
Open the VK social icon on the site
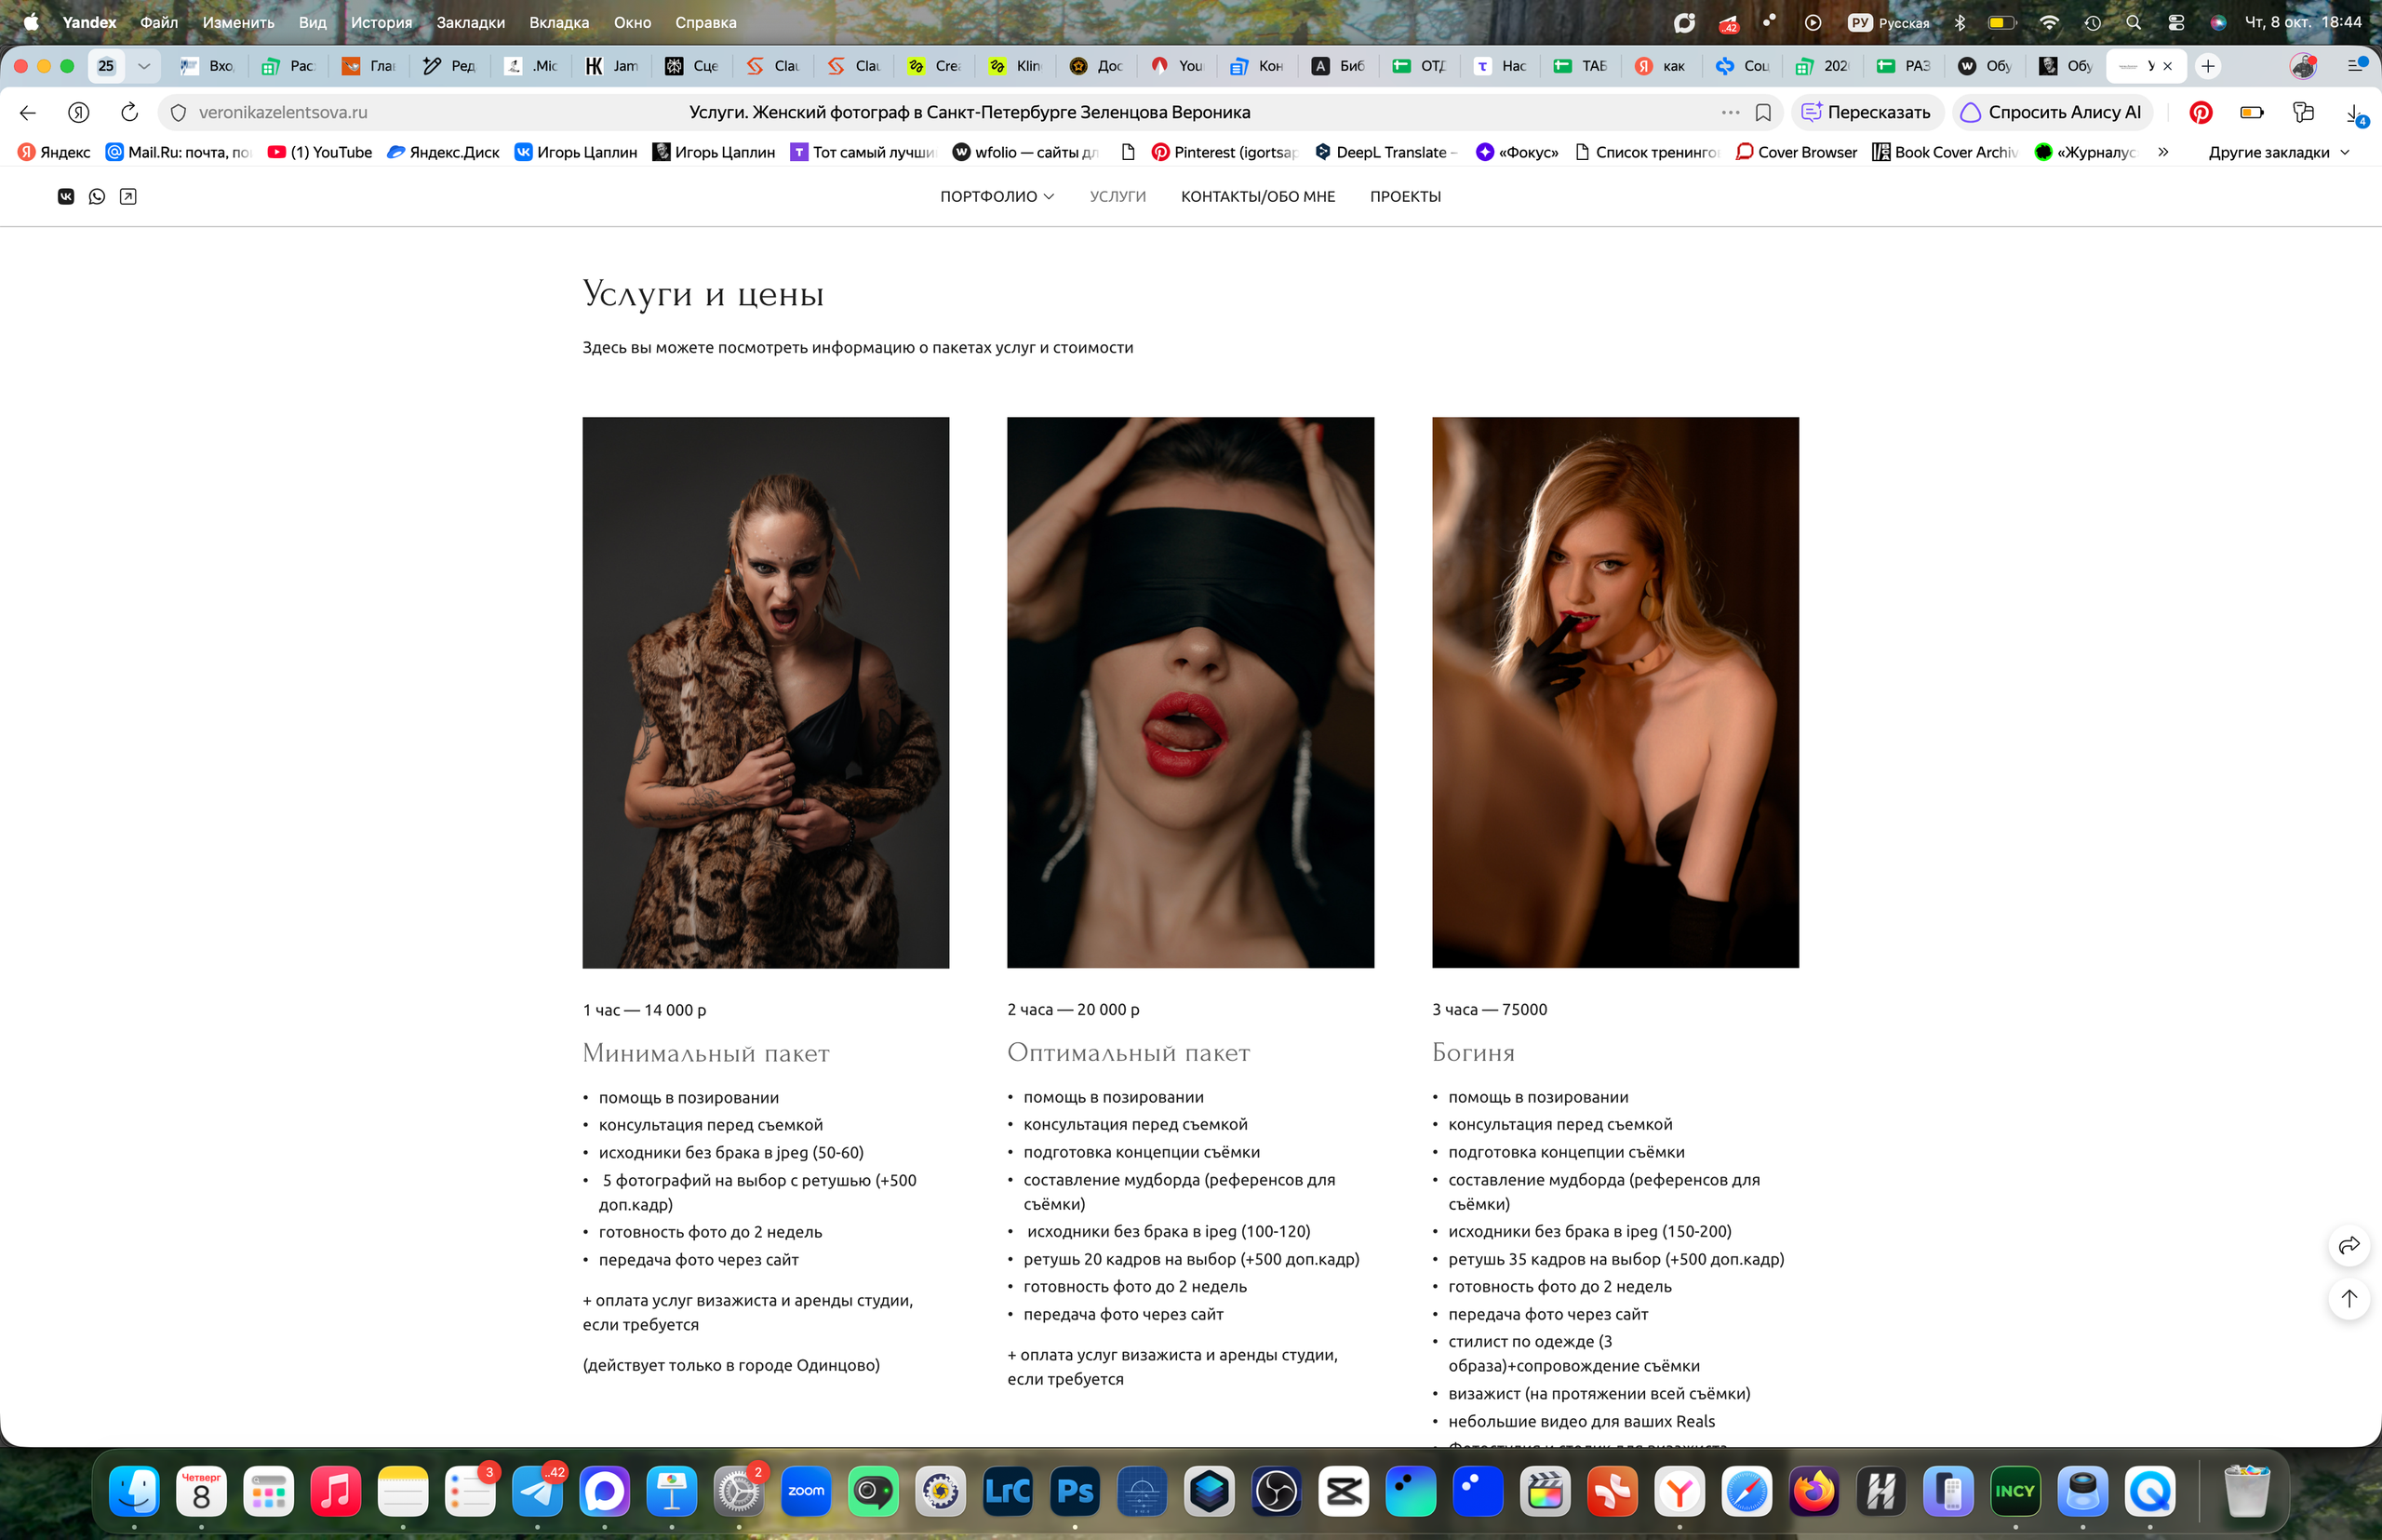66,196
